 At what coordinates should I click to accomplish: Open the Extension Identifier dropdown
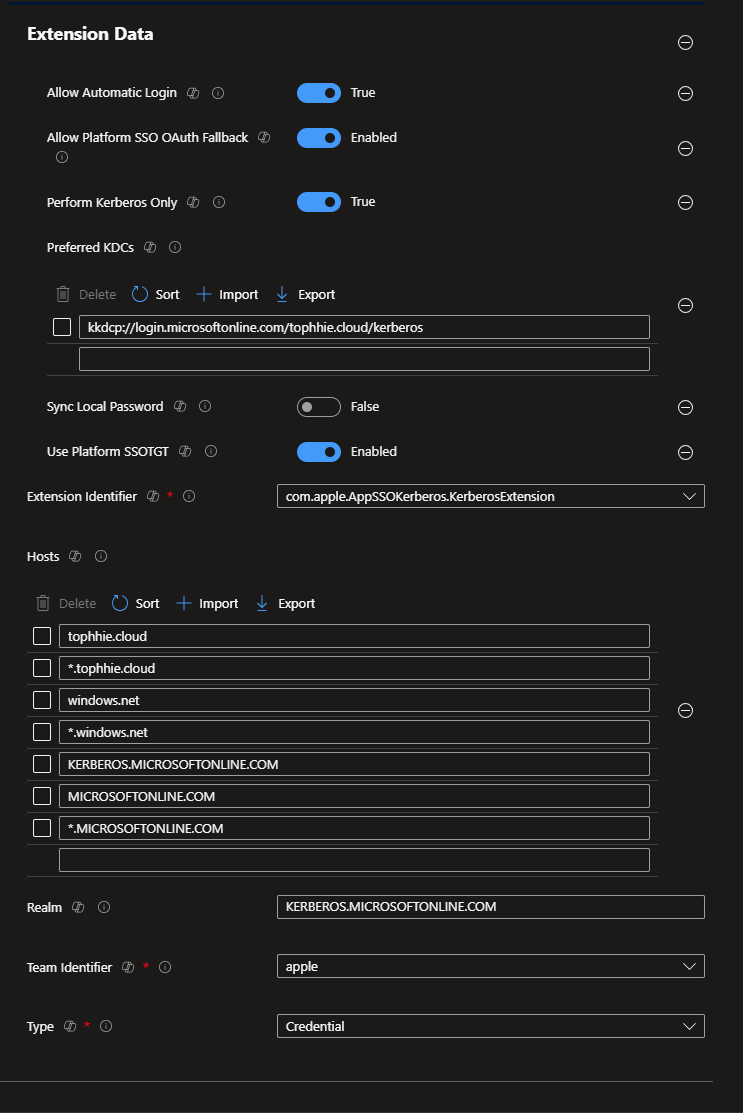(x=490, y=496)
